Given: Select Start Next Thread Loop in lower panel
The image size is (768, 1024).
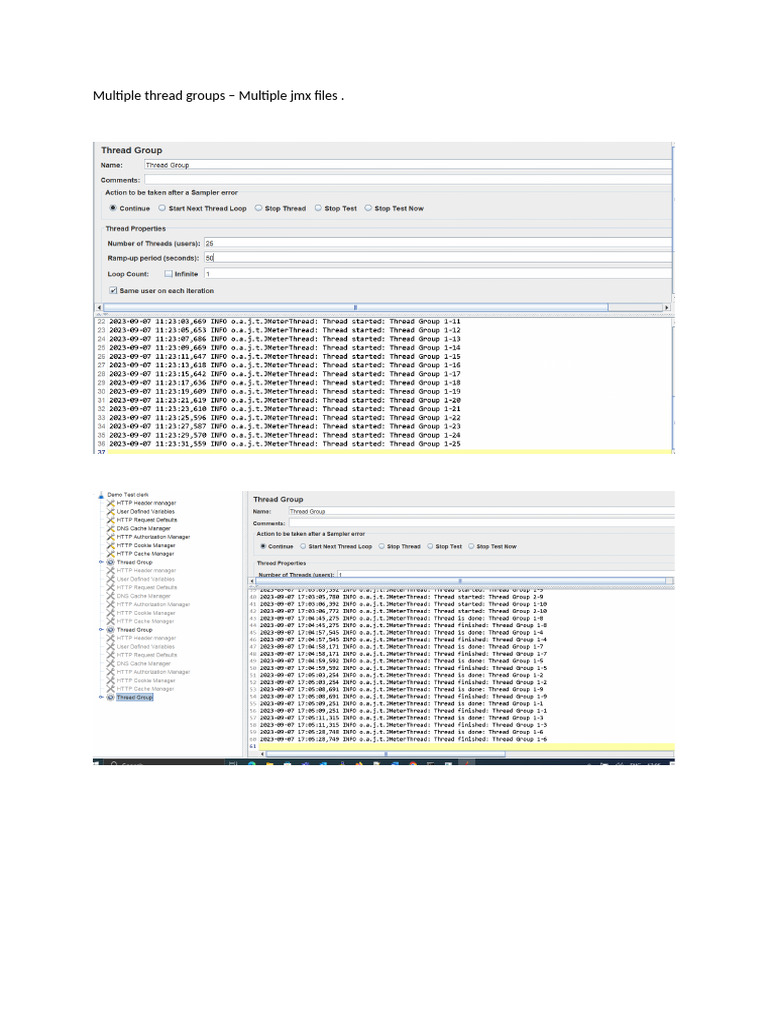Looking at the screenshot, I should click(x=303, y=547).
